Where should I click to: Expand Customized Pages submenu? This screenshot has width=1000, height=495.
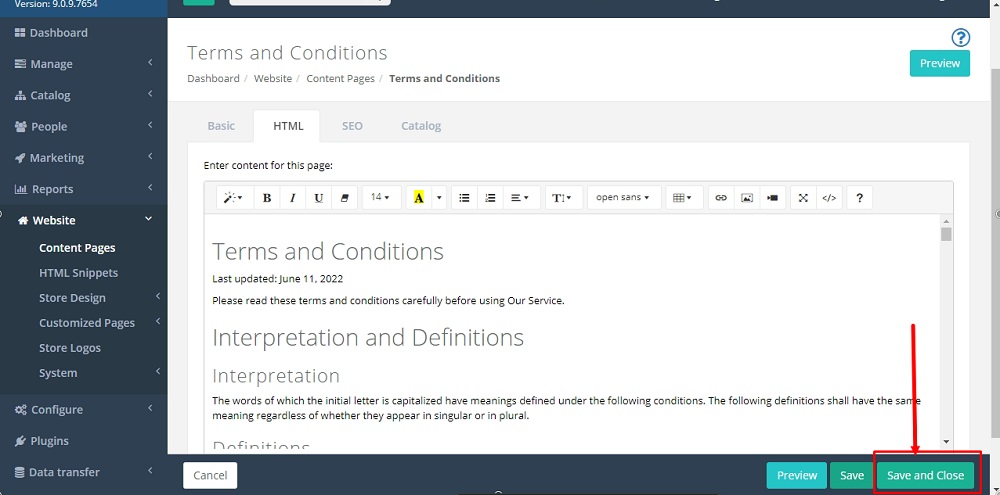click(84, 323)
